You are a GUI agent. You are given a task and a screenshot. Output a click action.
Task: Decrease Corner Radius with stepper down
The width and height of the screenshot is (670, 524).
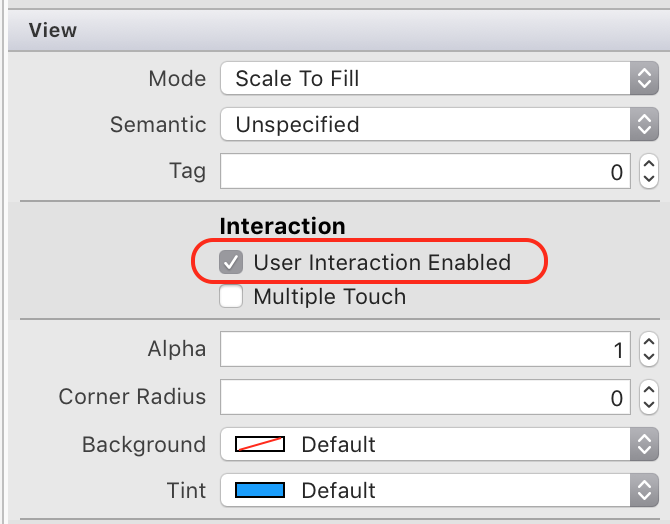point(648,404)
